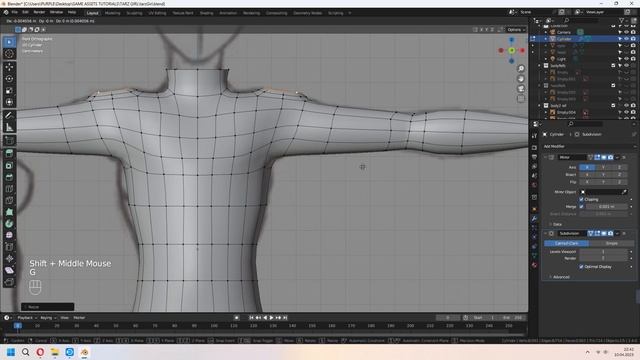Select the Edge Slide tool
This screenshot has height=360, width=640.
[9, 247]
